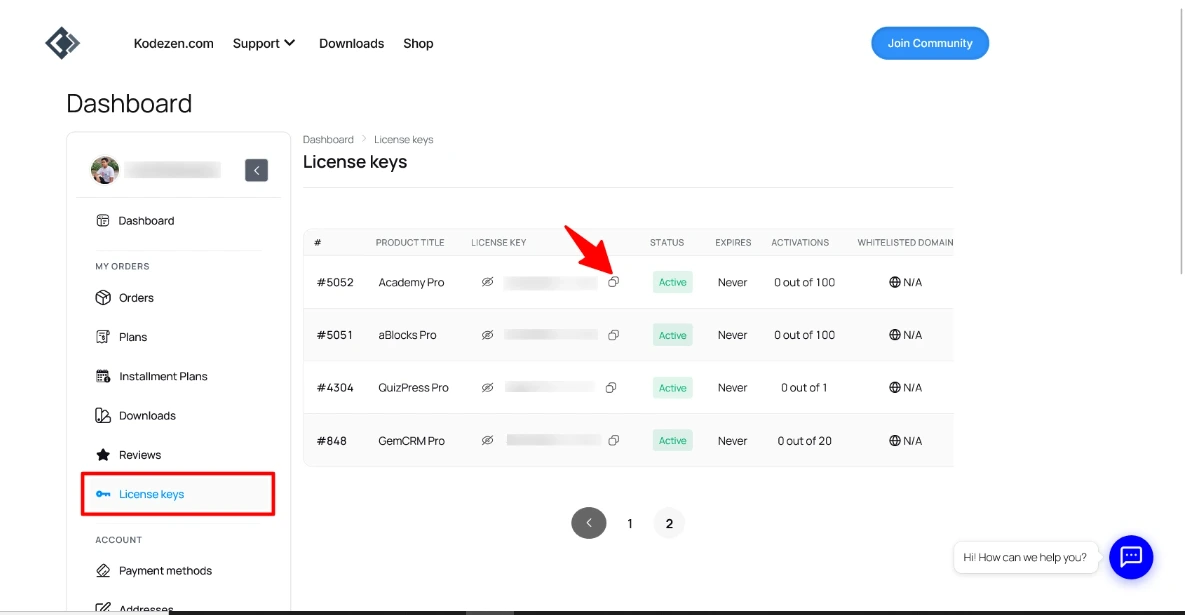Image resolution: width=1185 pixels, height=615 pixels.
Task: Click the Dashboard sidebar icon
Action: click(x=103, y=221)
